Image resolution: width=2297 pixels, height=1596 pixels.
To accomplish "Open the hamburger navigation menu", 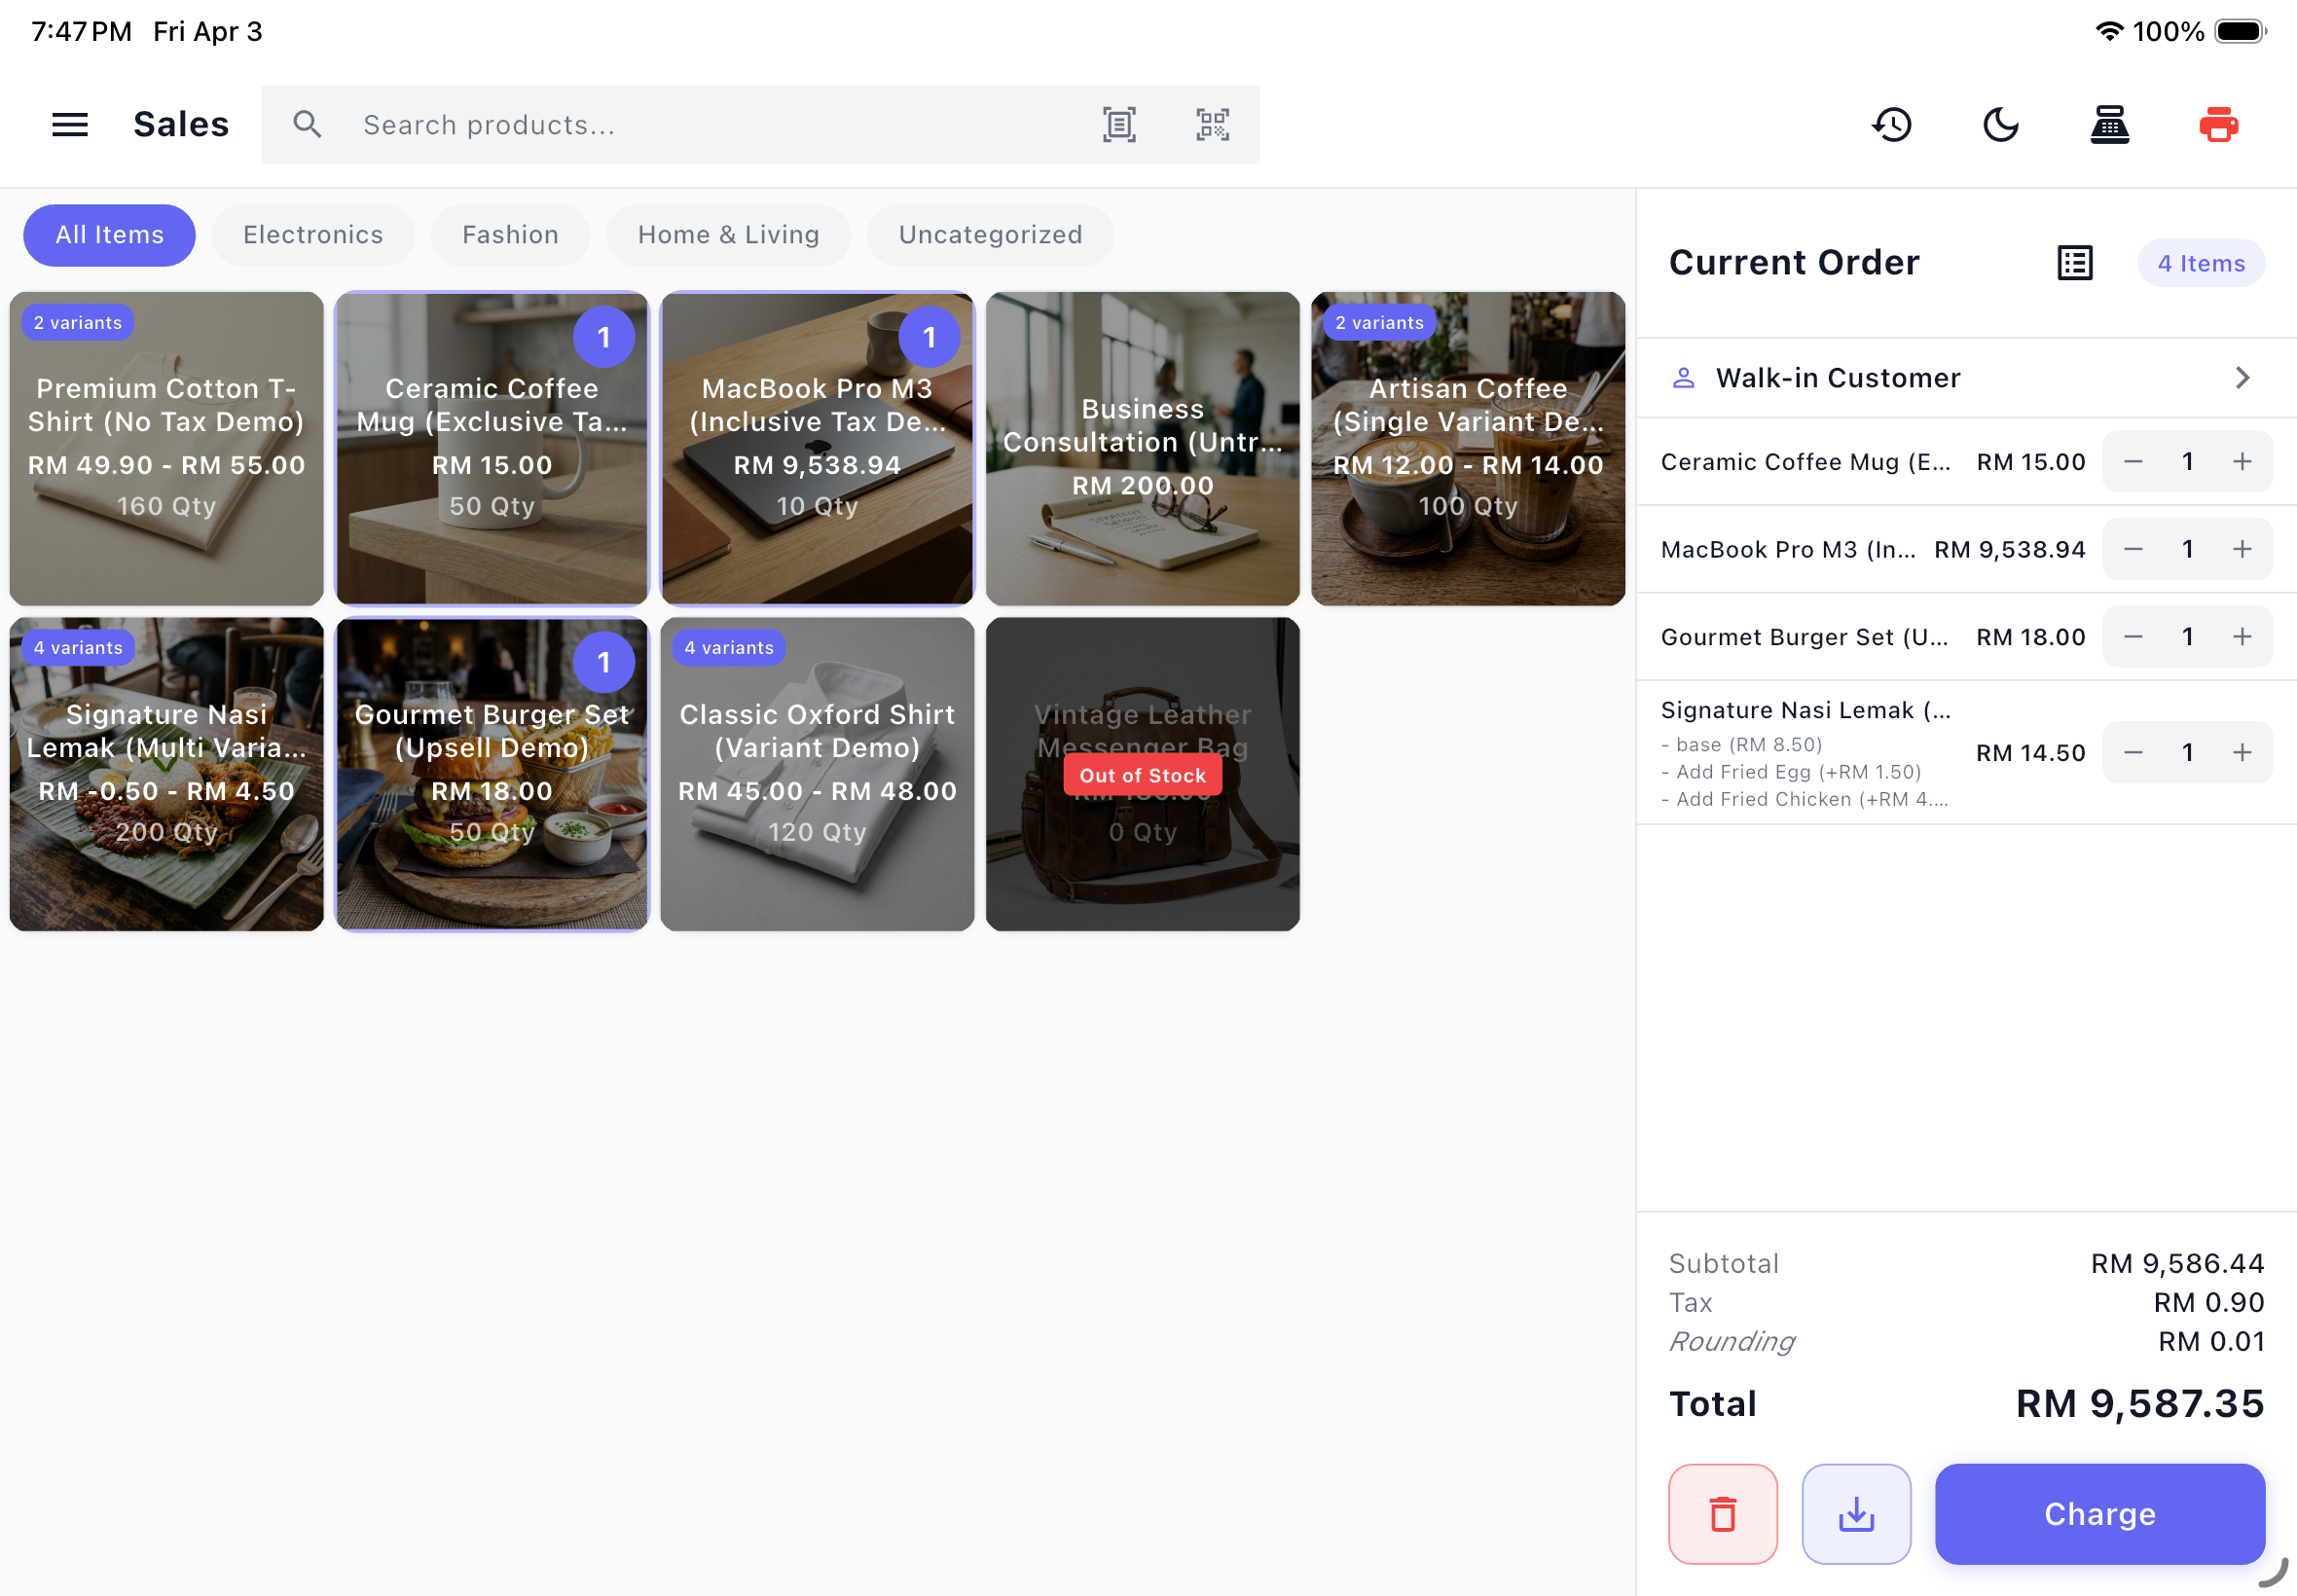I will (70, 125).
